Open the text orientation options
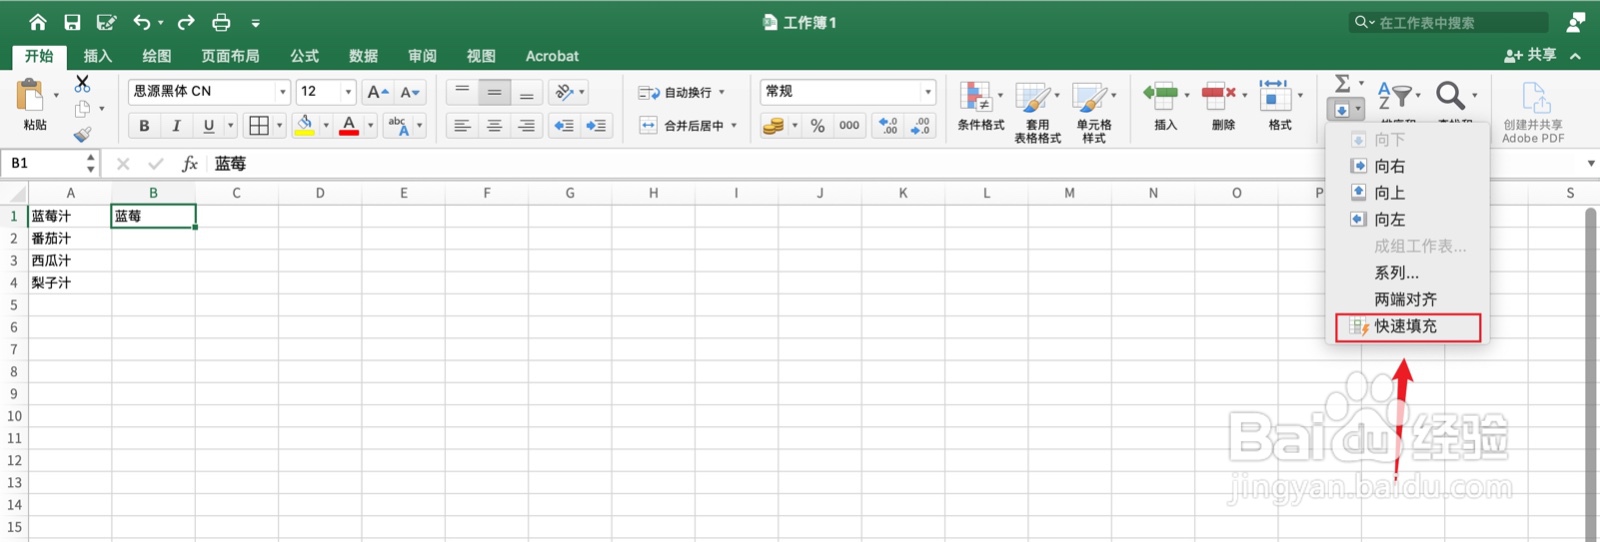Image resolution: width=1600 pixels, height=542 pixels. pos(569,92)
